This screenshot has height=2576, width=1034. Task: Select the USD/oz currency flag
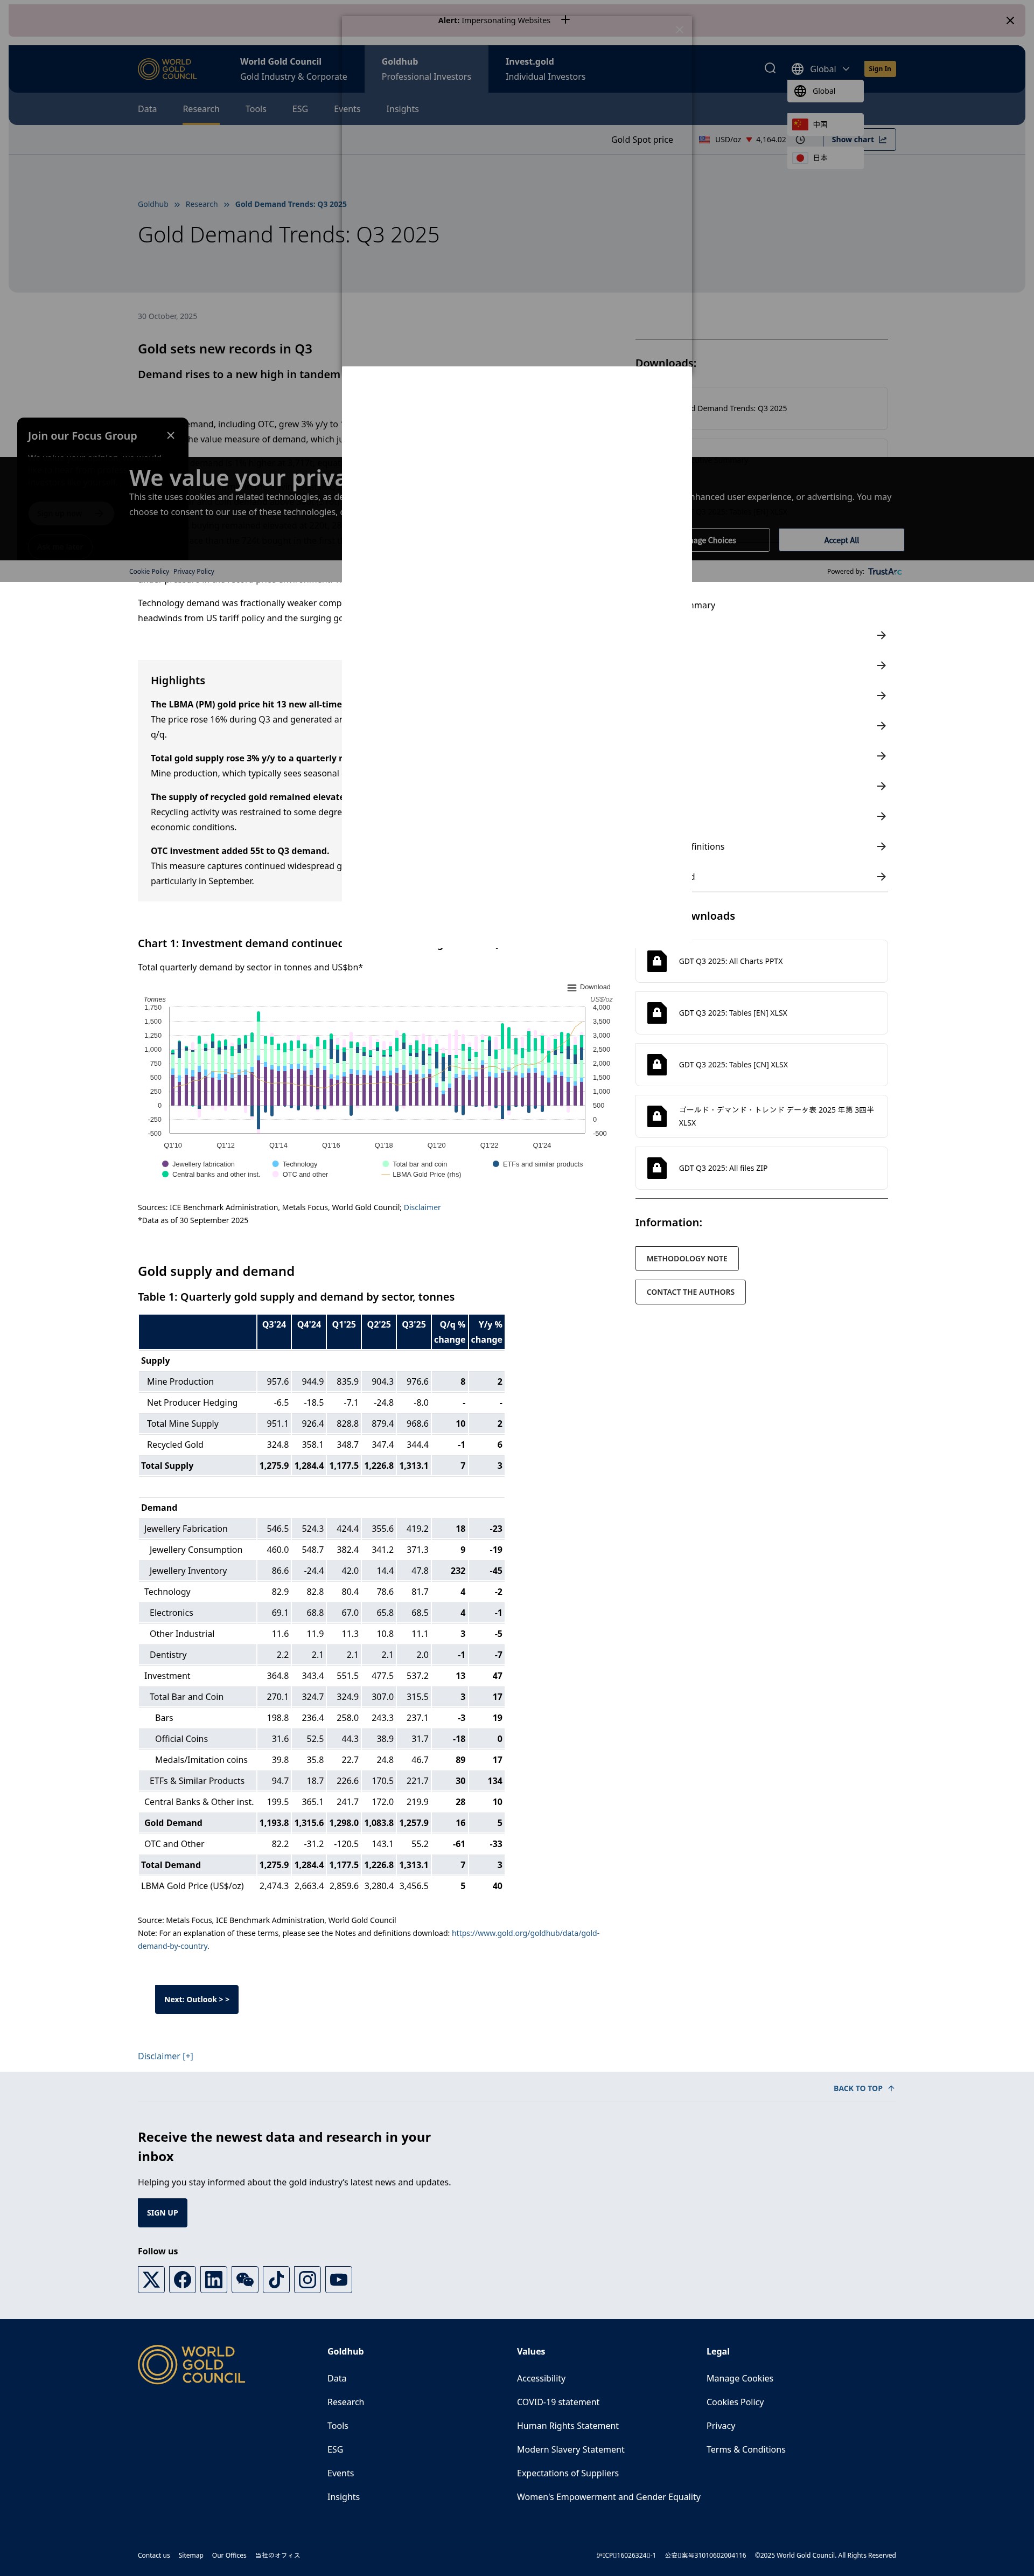coord(704,140)
